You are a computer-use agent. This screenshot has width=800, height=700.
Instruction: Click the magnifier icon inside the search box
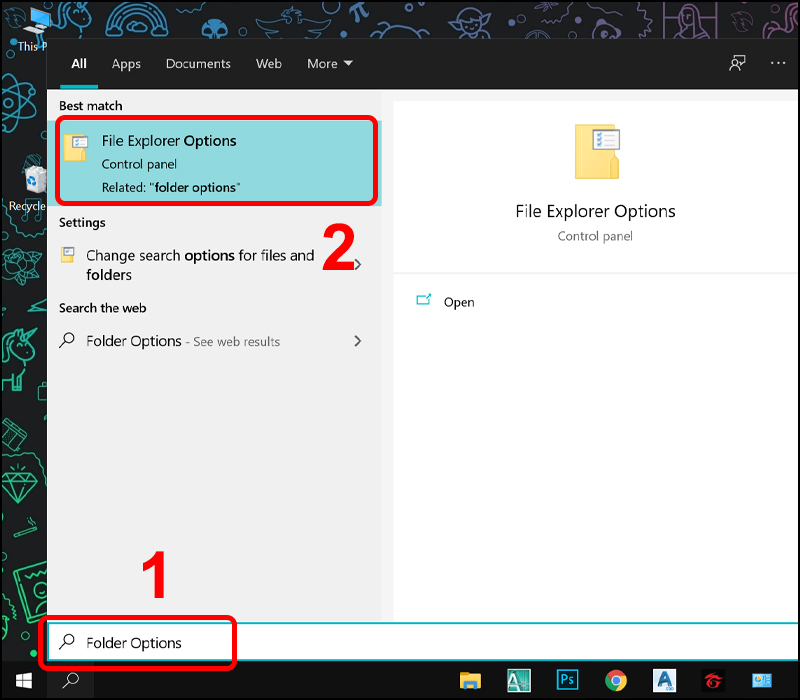[67, 642]
